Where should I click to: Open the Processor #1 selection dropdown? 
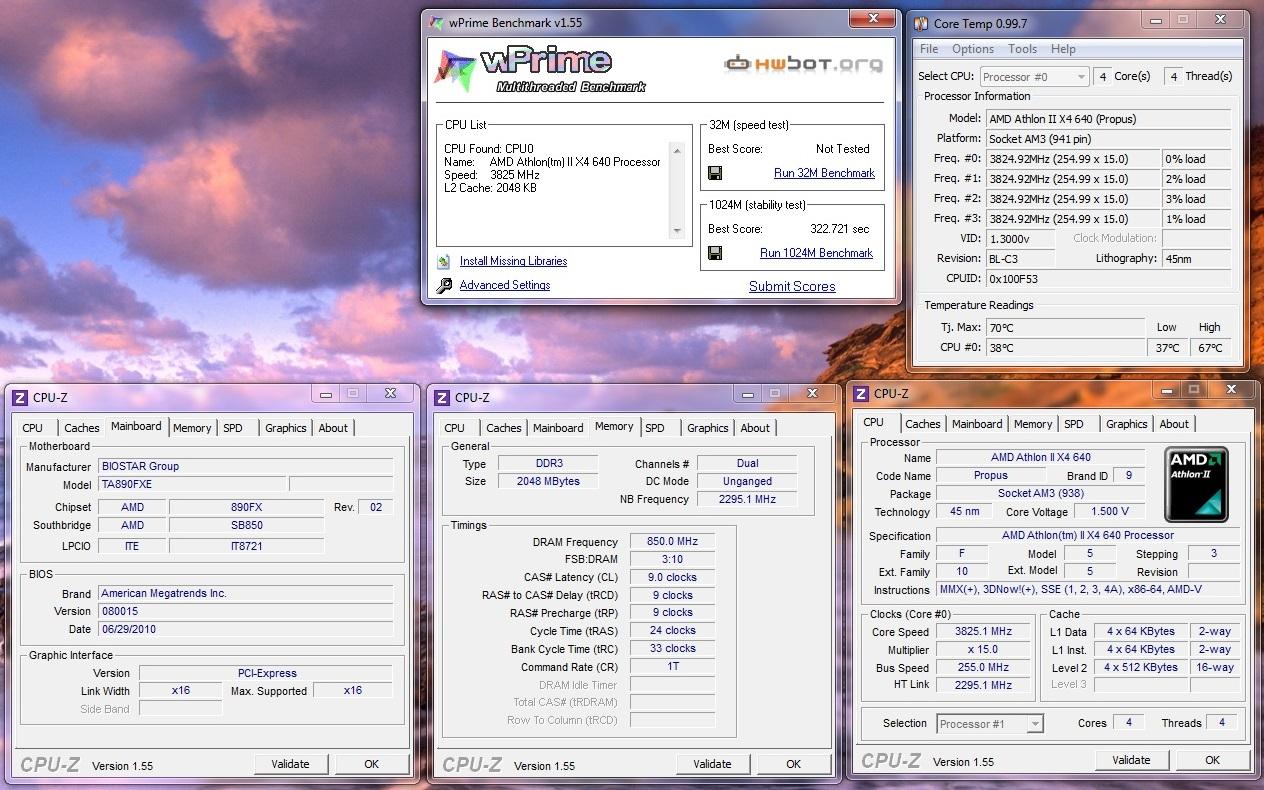(x=990, y=723)
